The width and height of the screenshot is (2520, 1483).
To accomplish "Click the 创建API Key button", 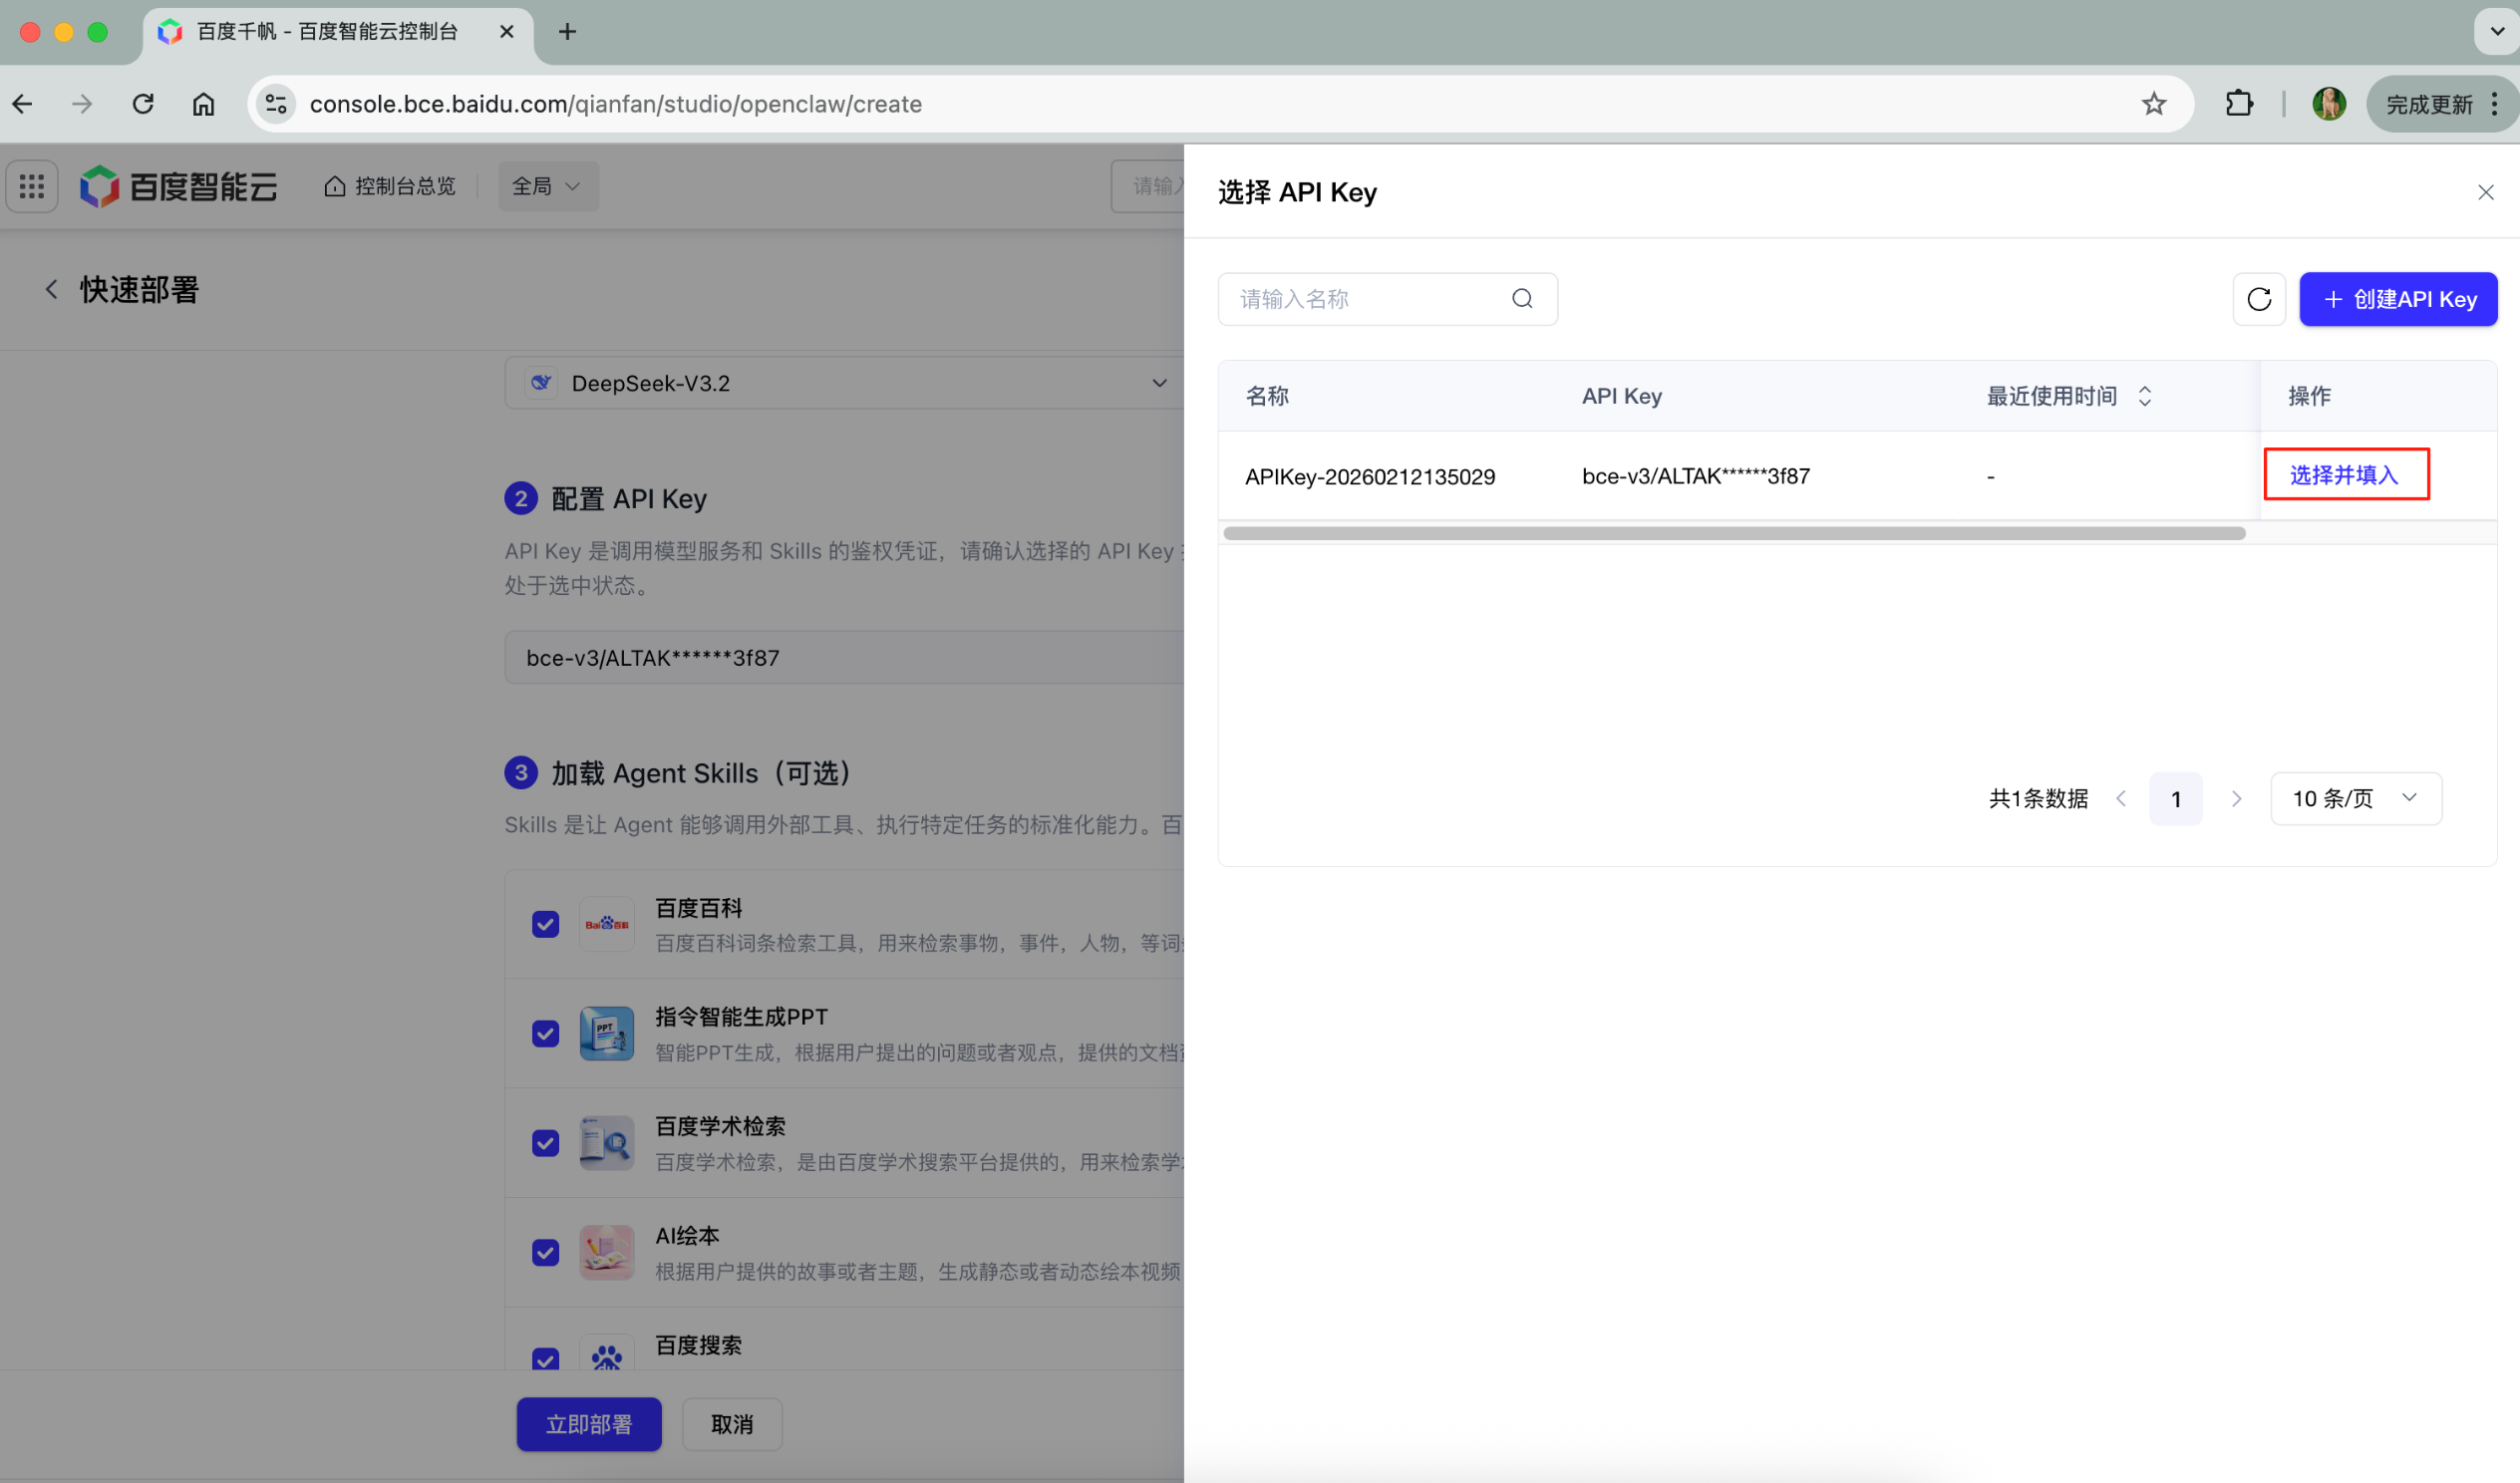I will (2397, 299).
